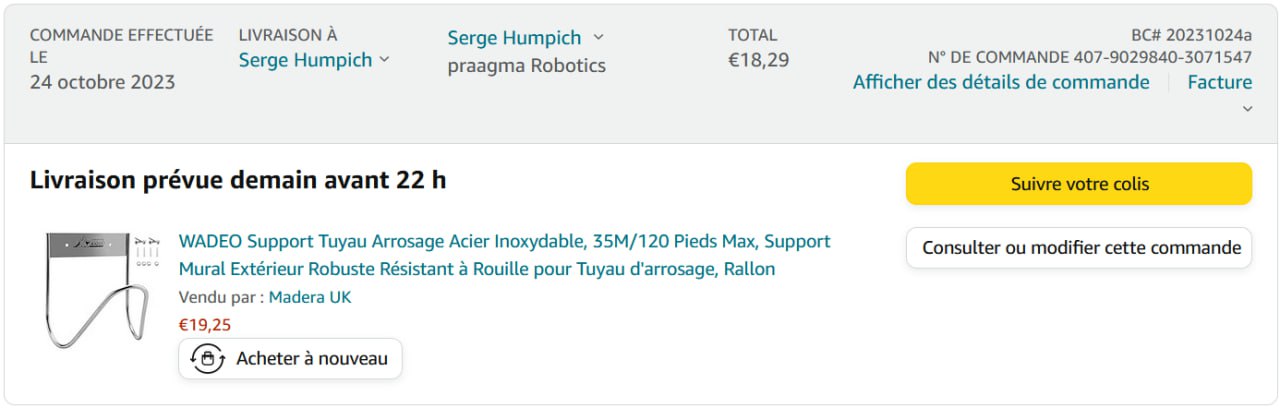Click the circular arrows buy-again icon

click(207, 358)
